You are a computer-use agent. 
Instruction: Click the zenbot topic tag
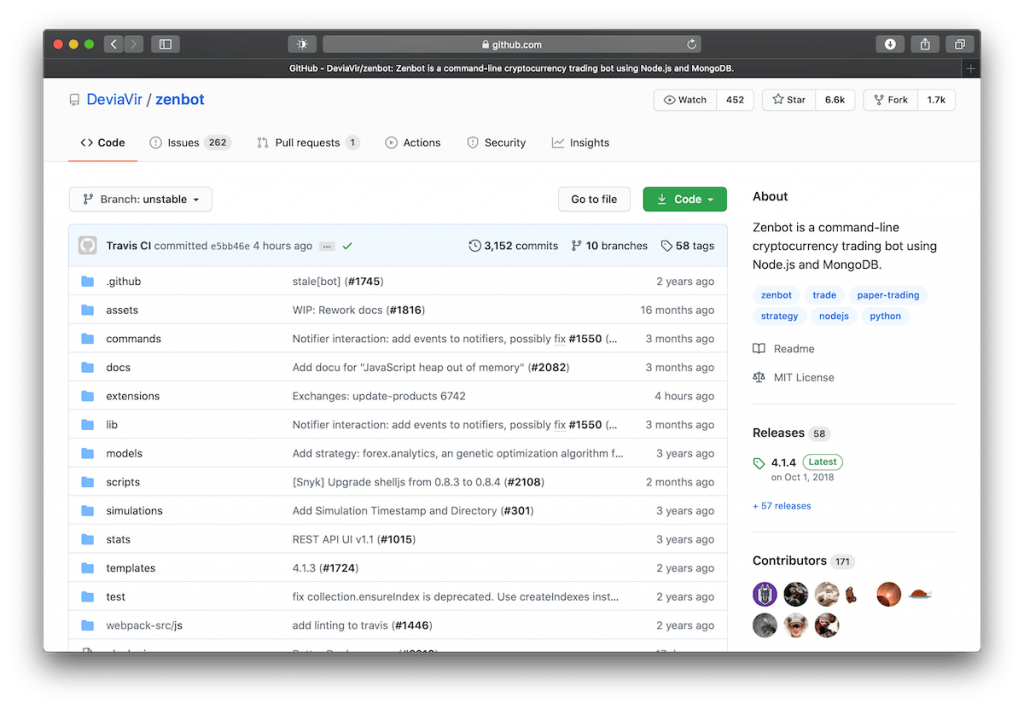point(776,295)
